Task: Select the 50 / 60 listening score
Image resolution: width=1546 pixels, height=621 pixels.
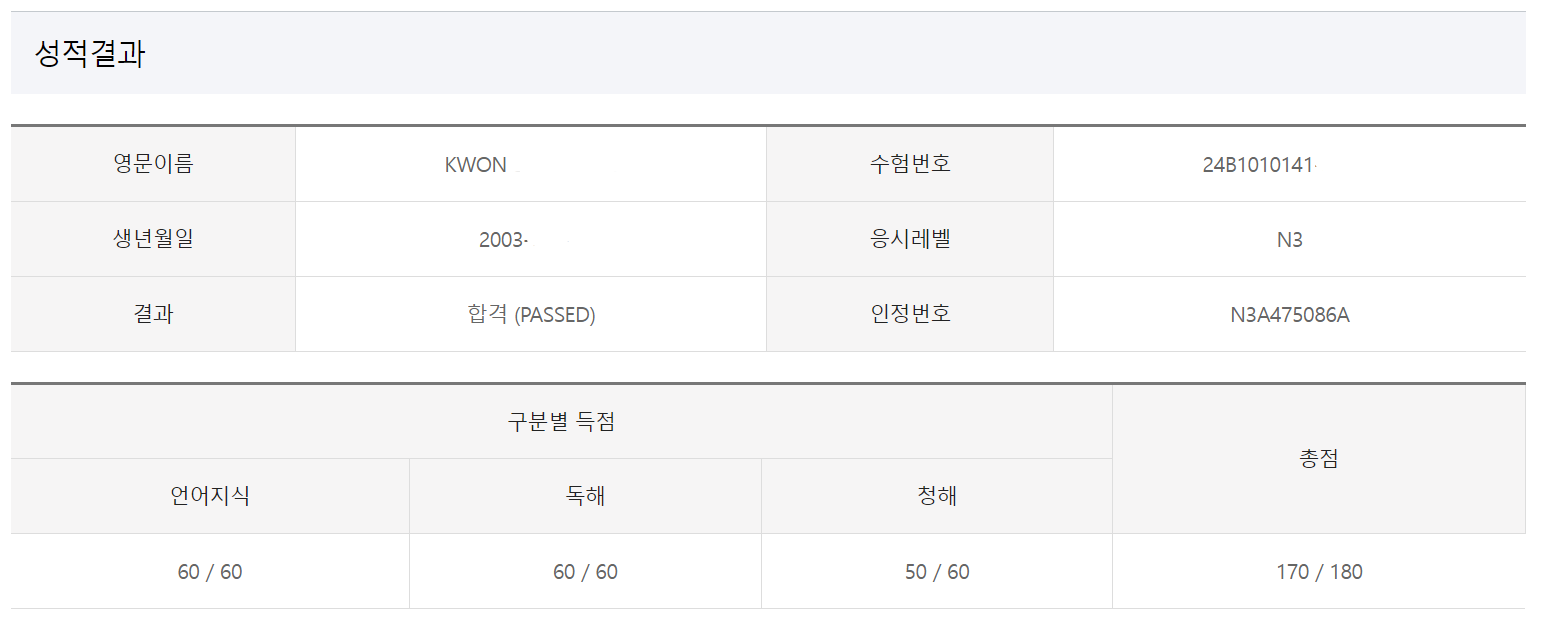Action: (x=937, y=572)
